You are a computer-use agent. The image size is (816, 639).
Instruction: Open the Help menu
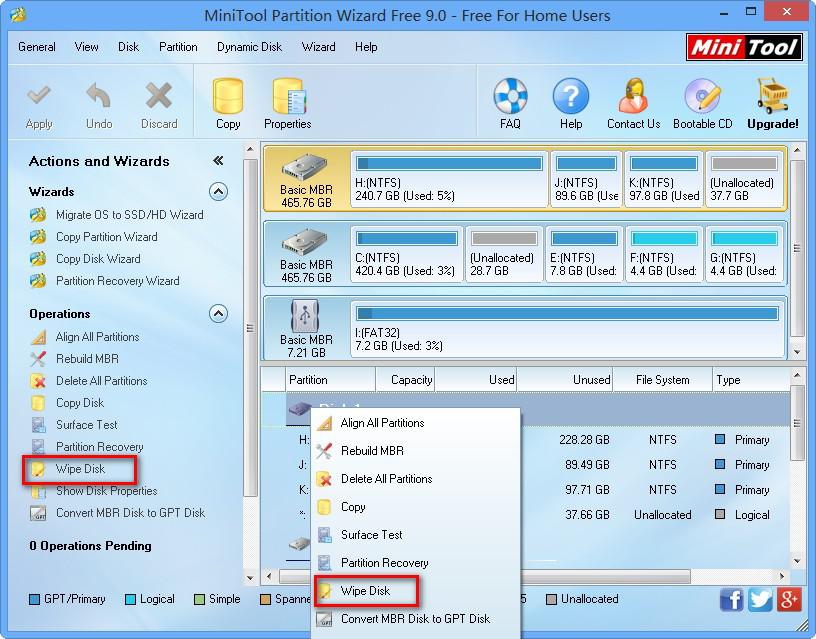[366, 47]
